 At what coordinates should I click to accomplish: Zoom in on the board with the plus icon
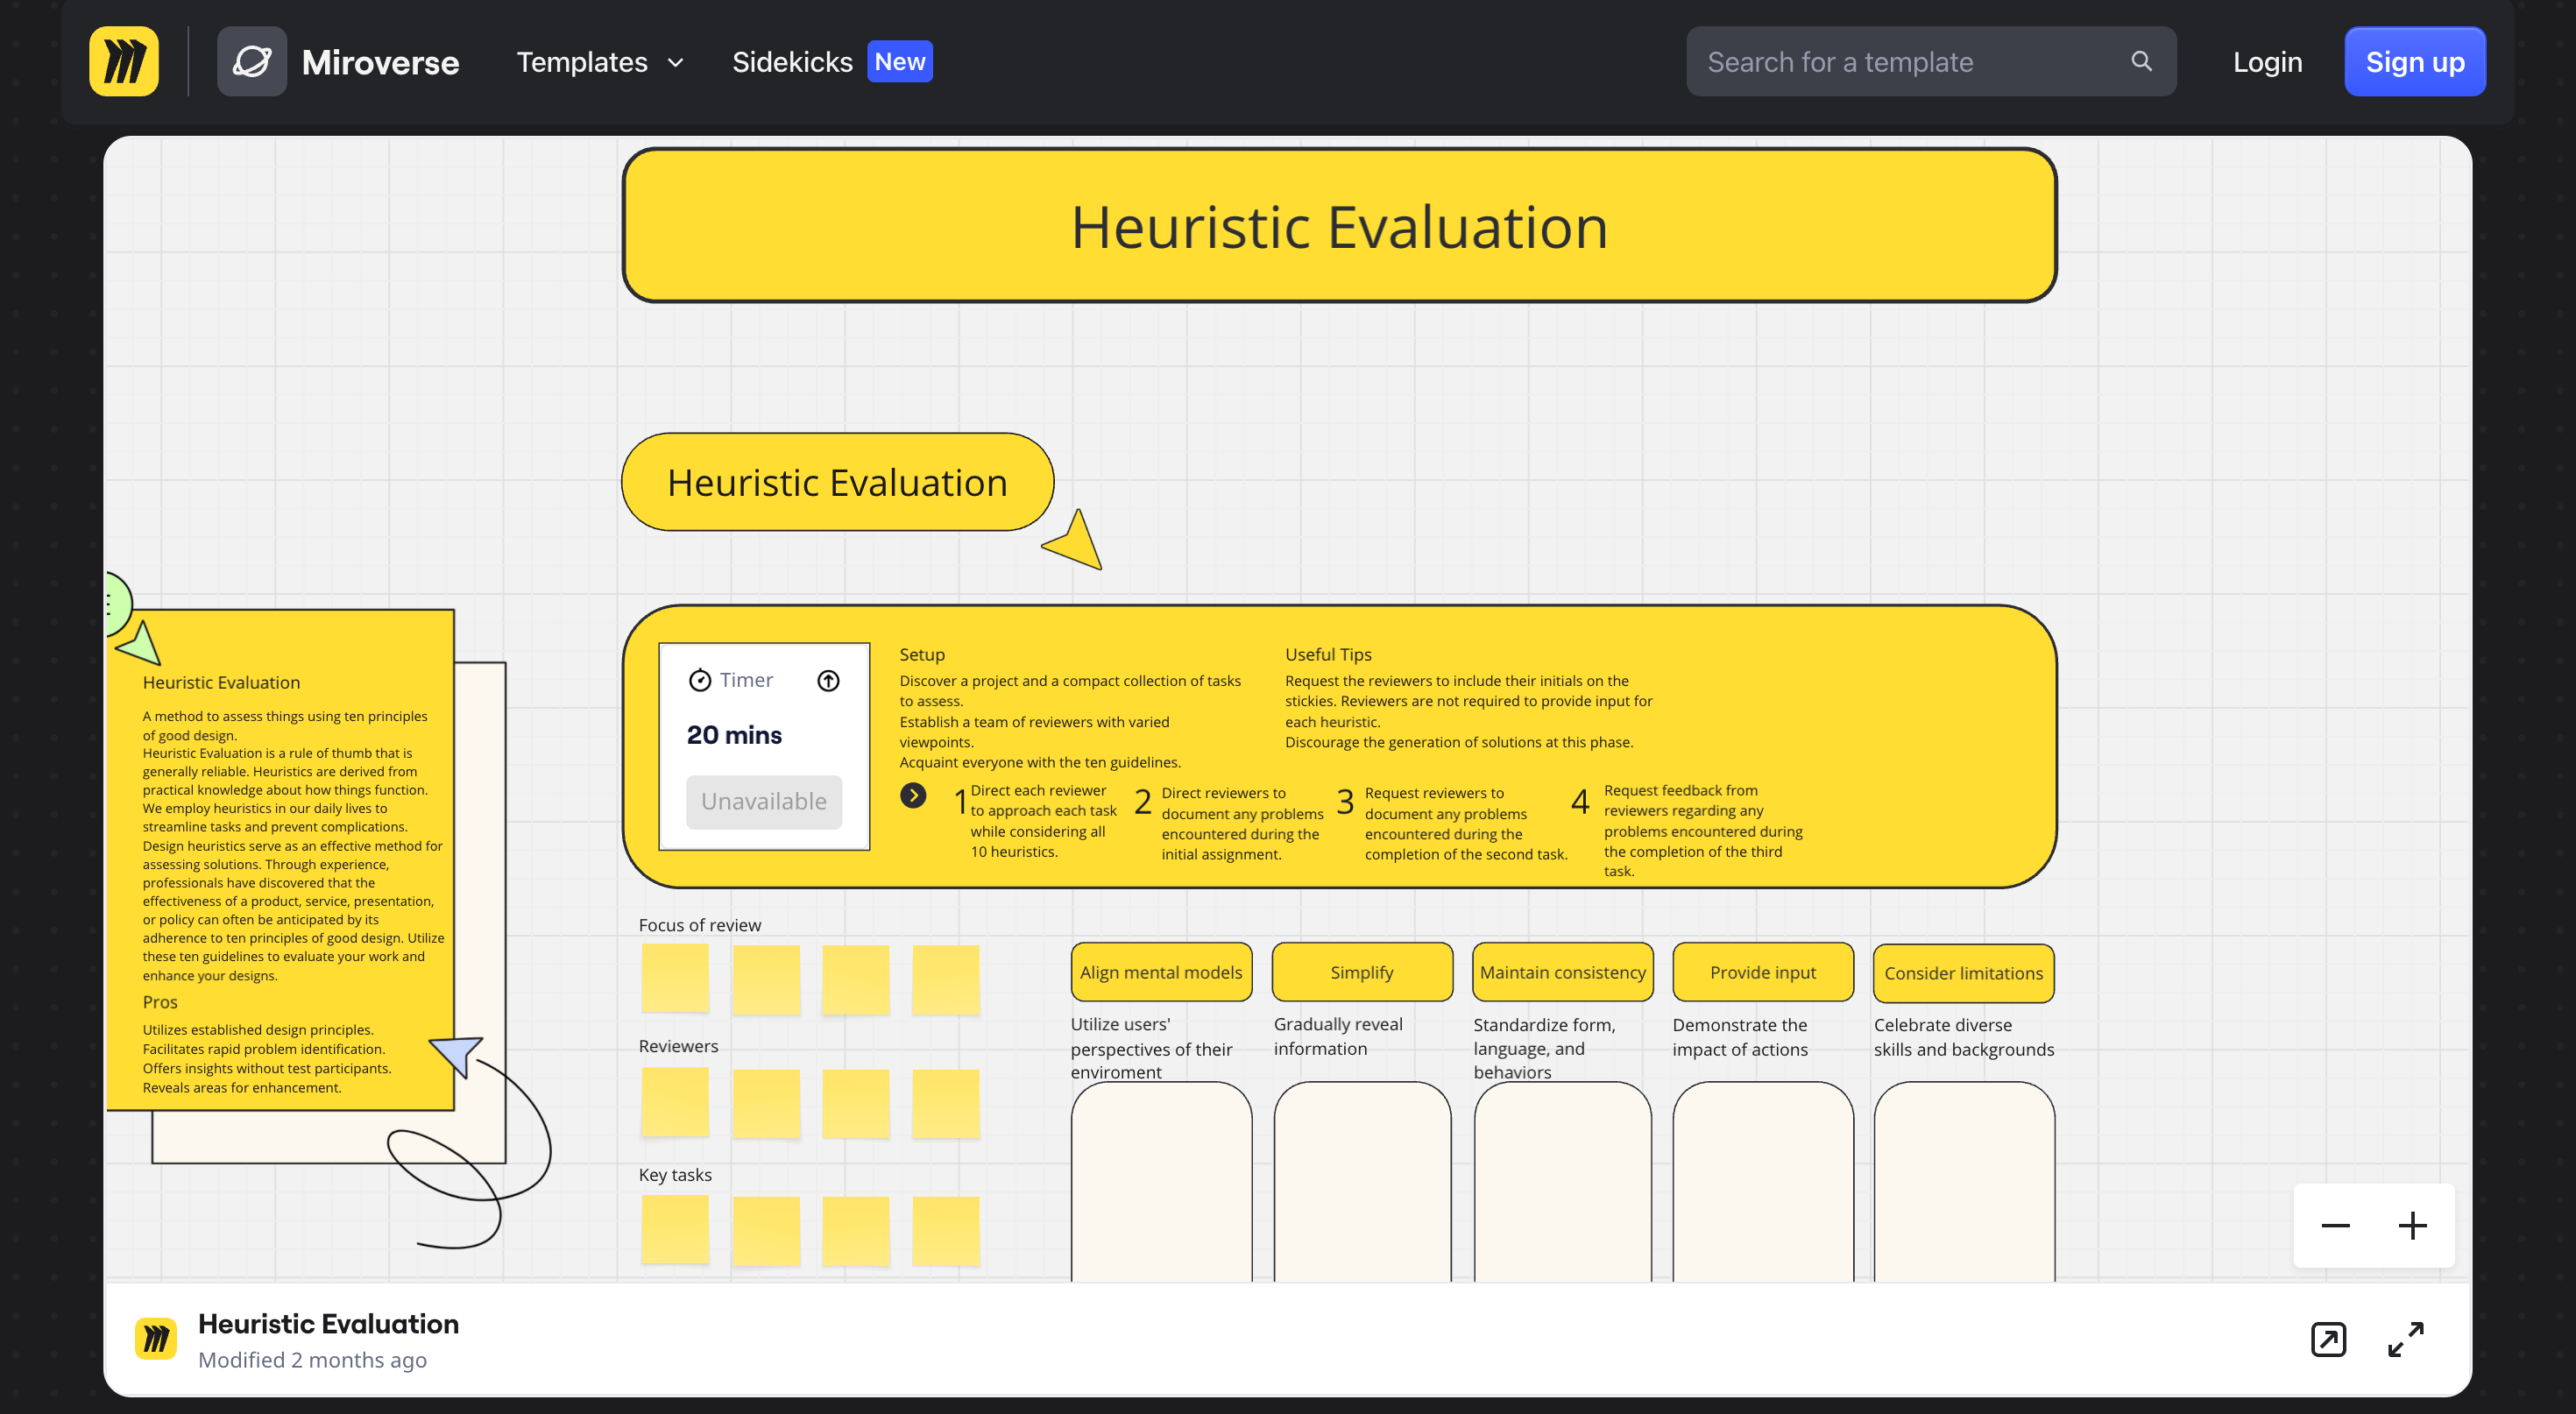pyautogui.click(x=2413, y=1225)
